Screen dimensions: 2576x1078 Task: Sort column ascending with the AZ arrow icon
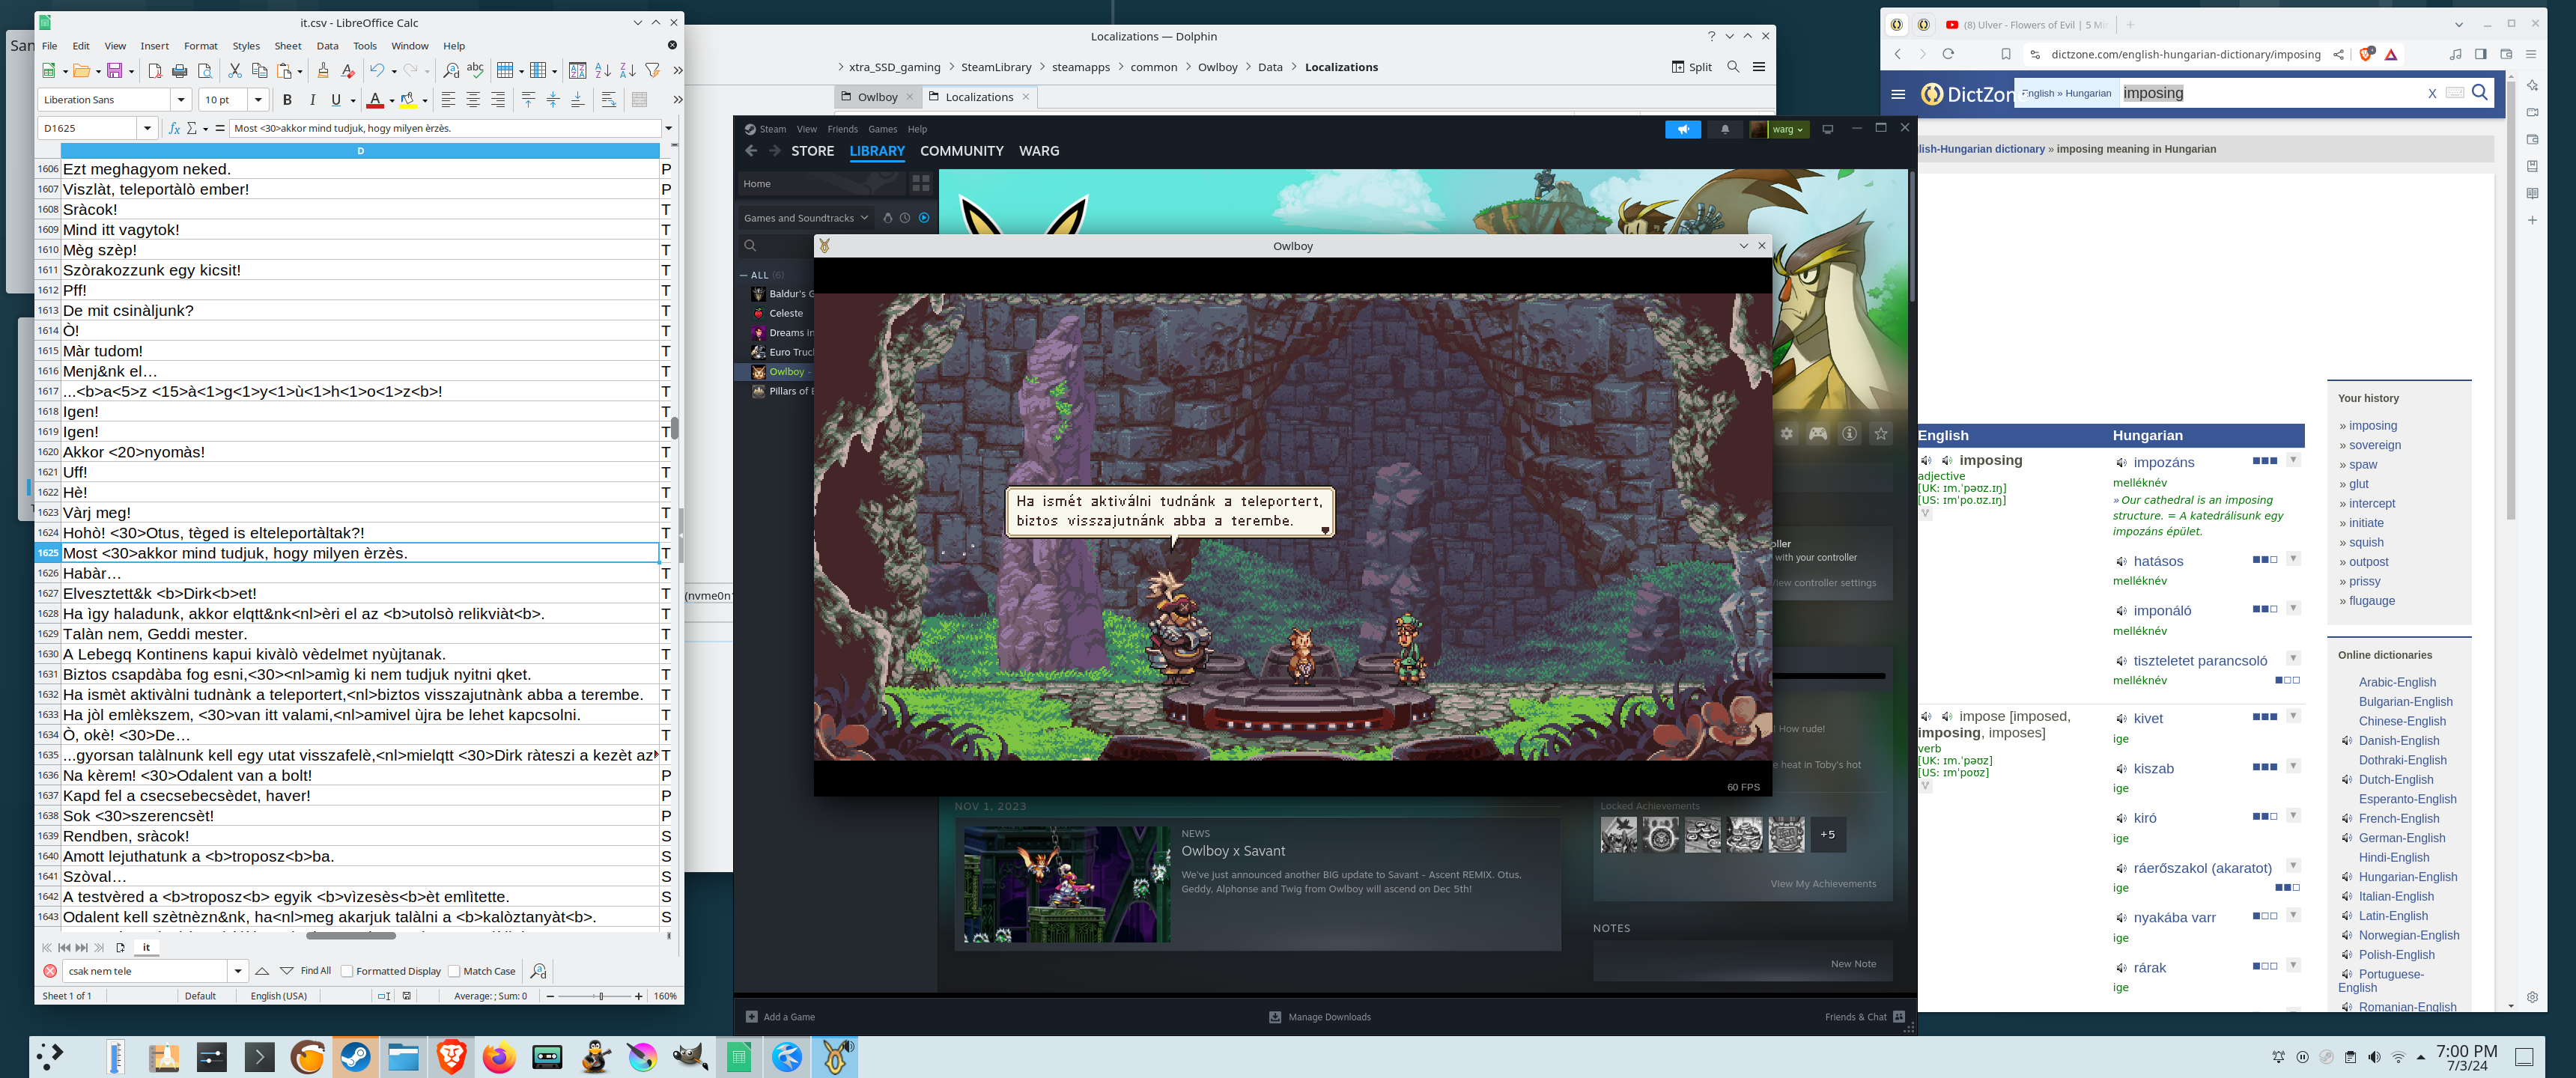pyautogui.click(x=605, y=71)
